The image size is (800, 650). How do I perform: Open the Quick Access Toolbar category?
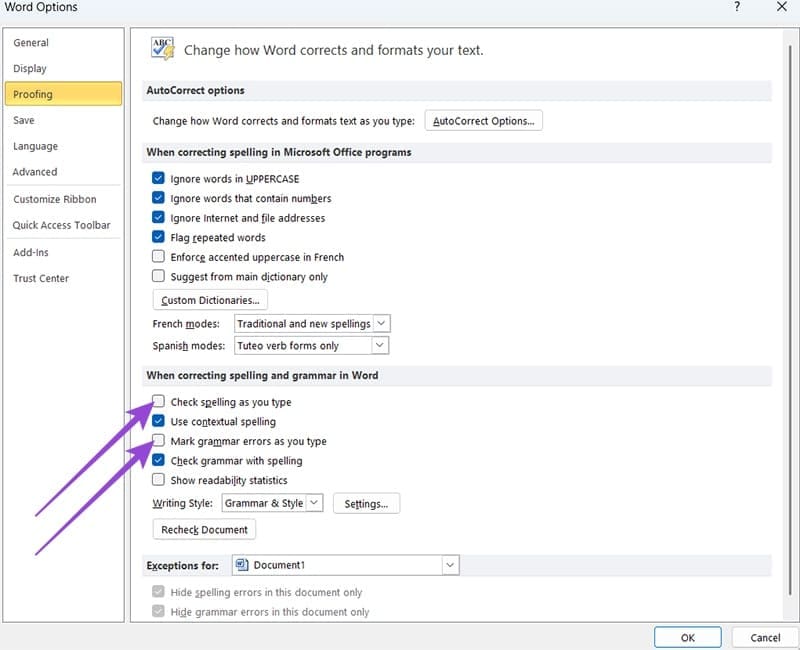pyautogui.click(x=61, y=225)
